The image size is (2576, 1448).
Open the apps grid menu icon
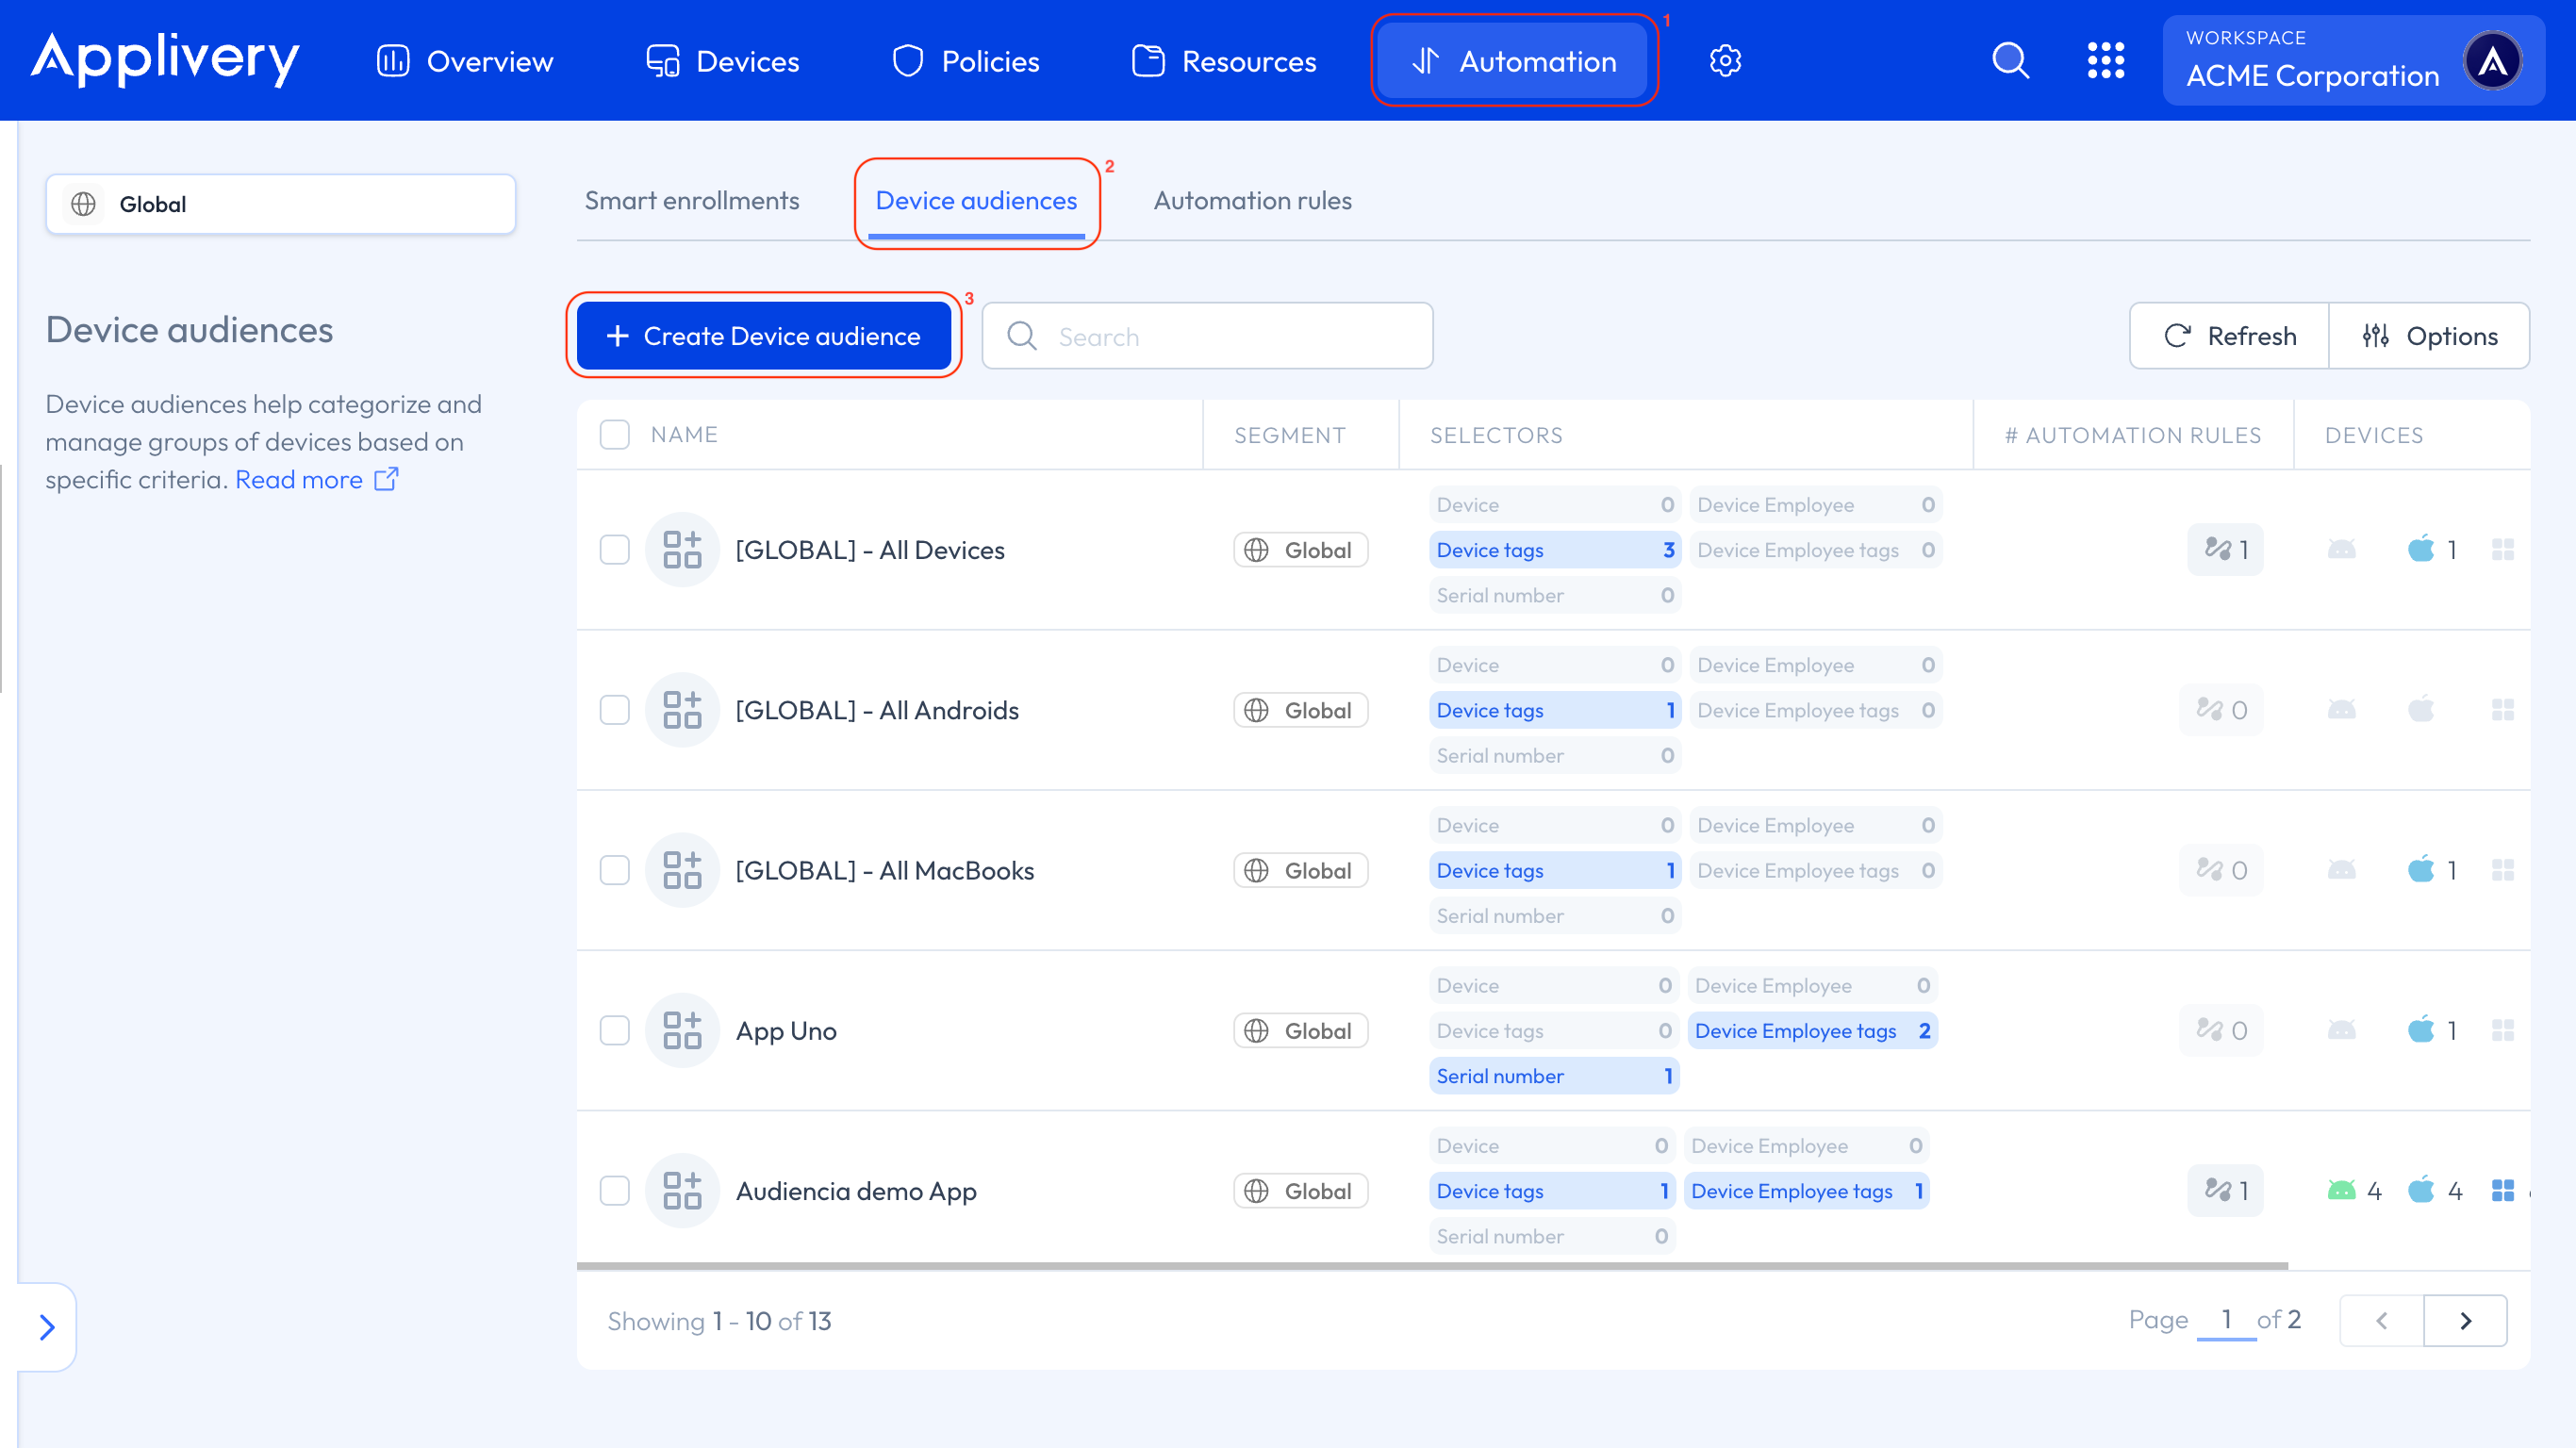[2106, 60]
